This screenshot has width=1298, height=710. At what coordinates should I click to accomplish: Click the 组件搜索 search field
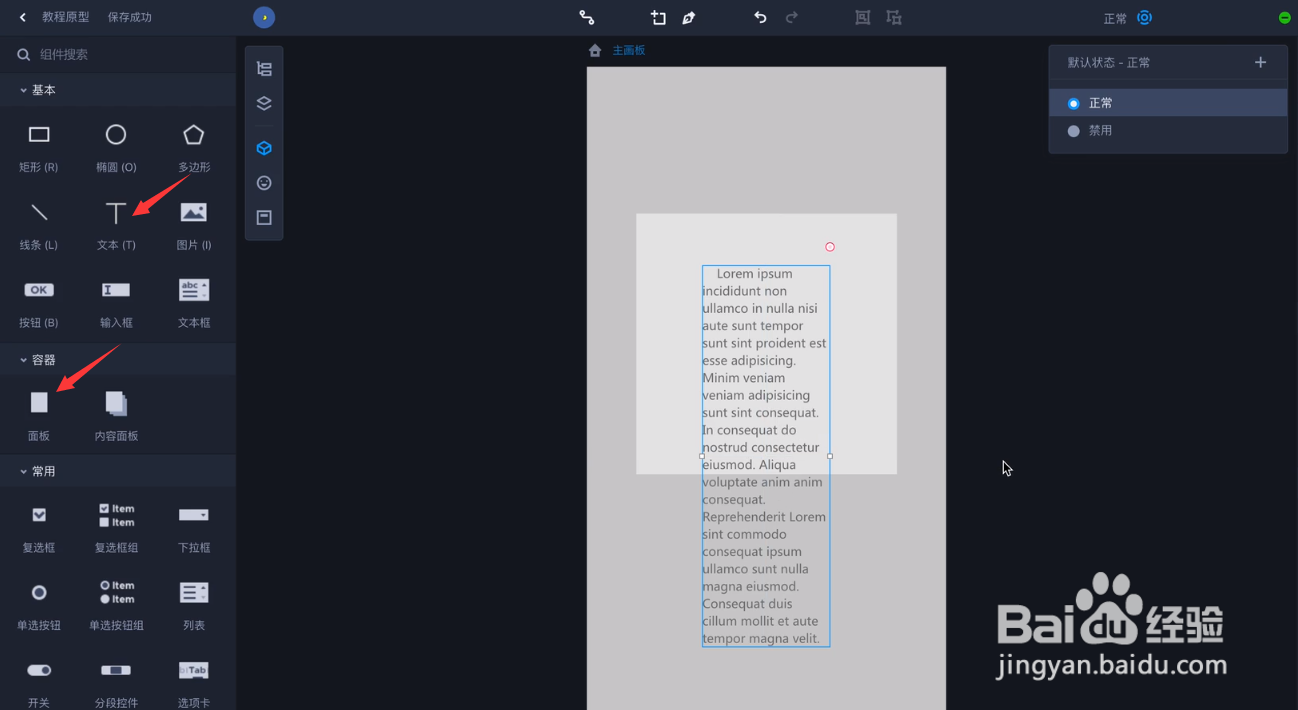pos(118,55)
